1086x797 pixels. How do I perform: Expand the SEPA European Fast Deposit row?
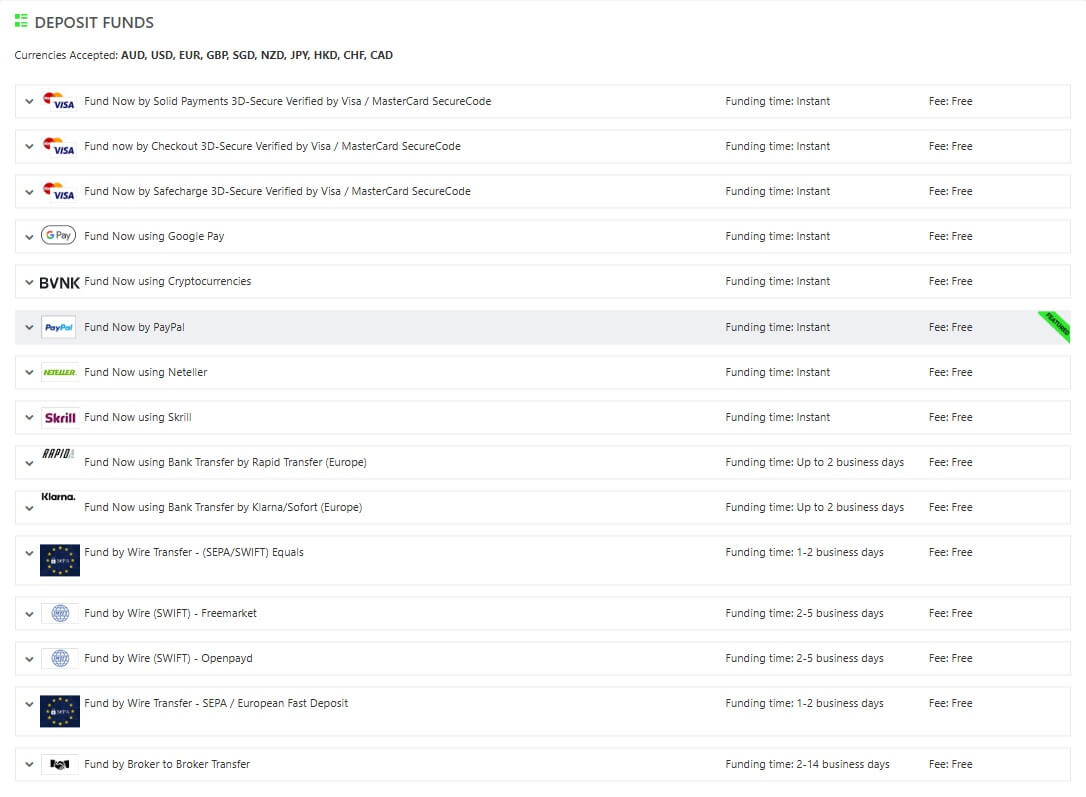click(29, 704)
